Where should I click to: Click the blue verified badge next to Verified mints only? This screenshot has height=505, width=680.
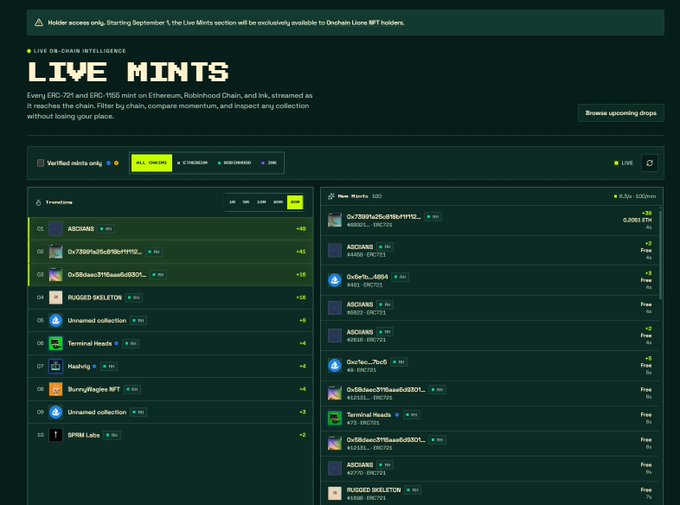click(108, 163)
